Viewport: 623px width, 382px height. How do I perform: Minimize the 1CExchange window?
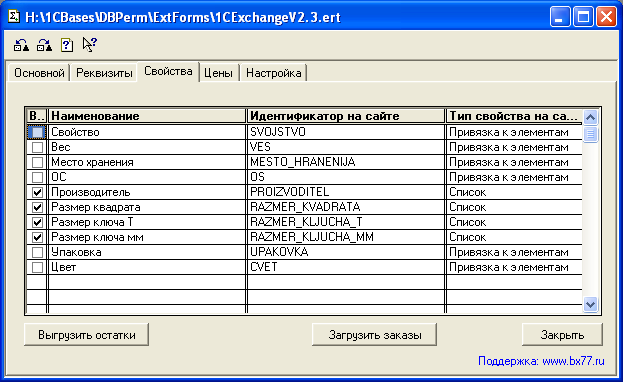point(560,17)
